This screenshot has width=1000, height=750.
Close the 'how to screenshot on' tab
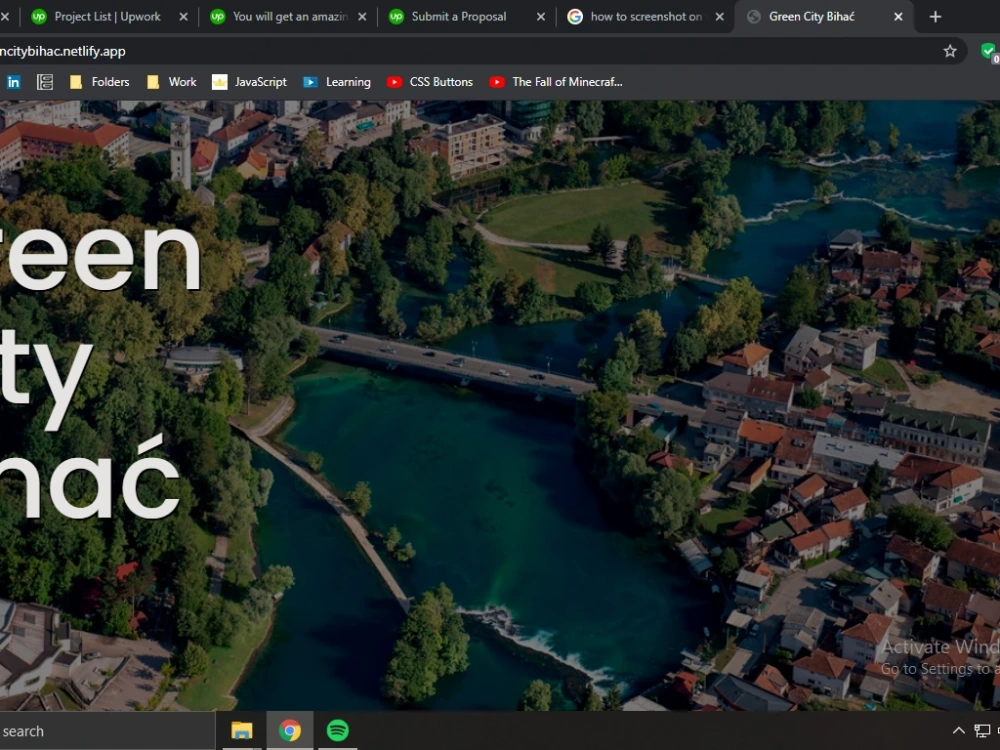[719, 17]
